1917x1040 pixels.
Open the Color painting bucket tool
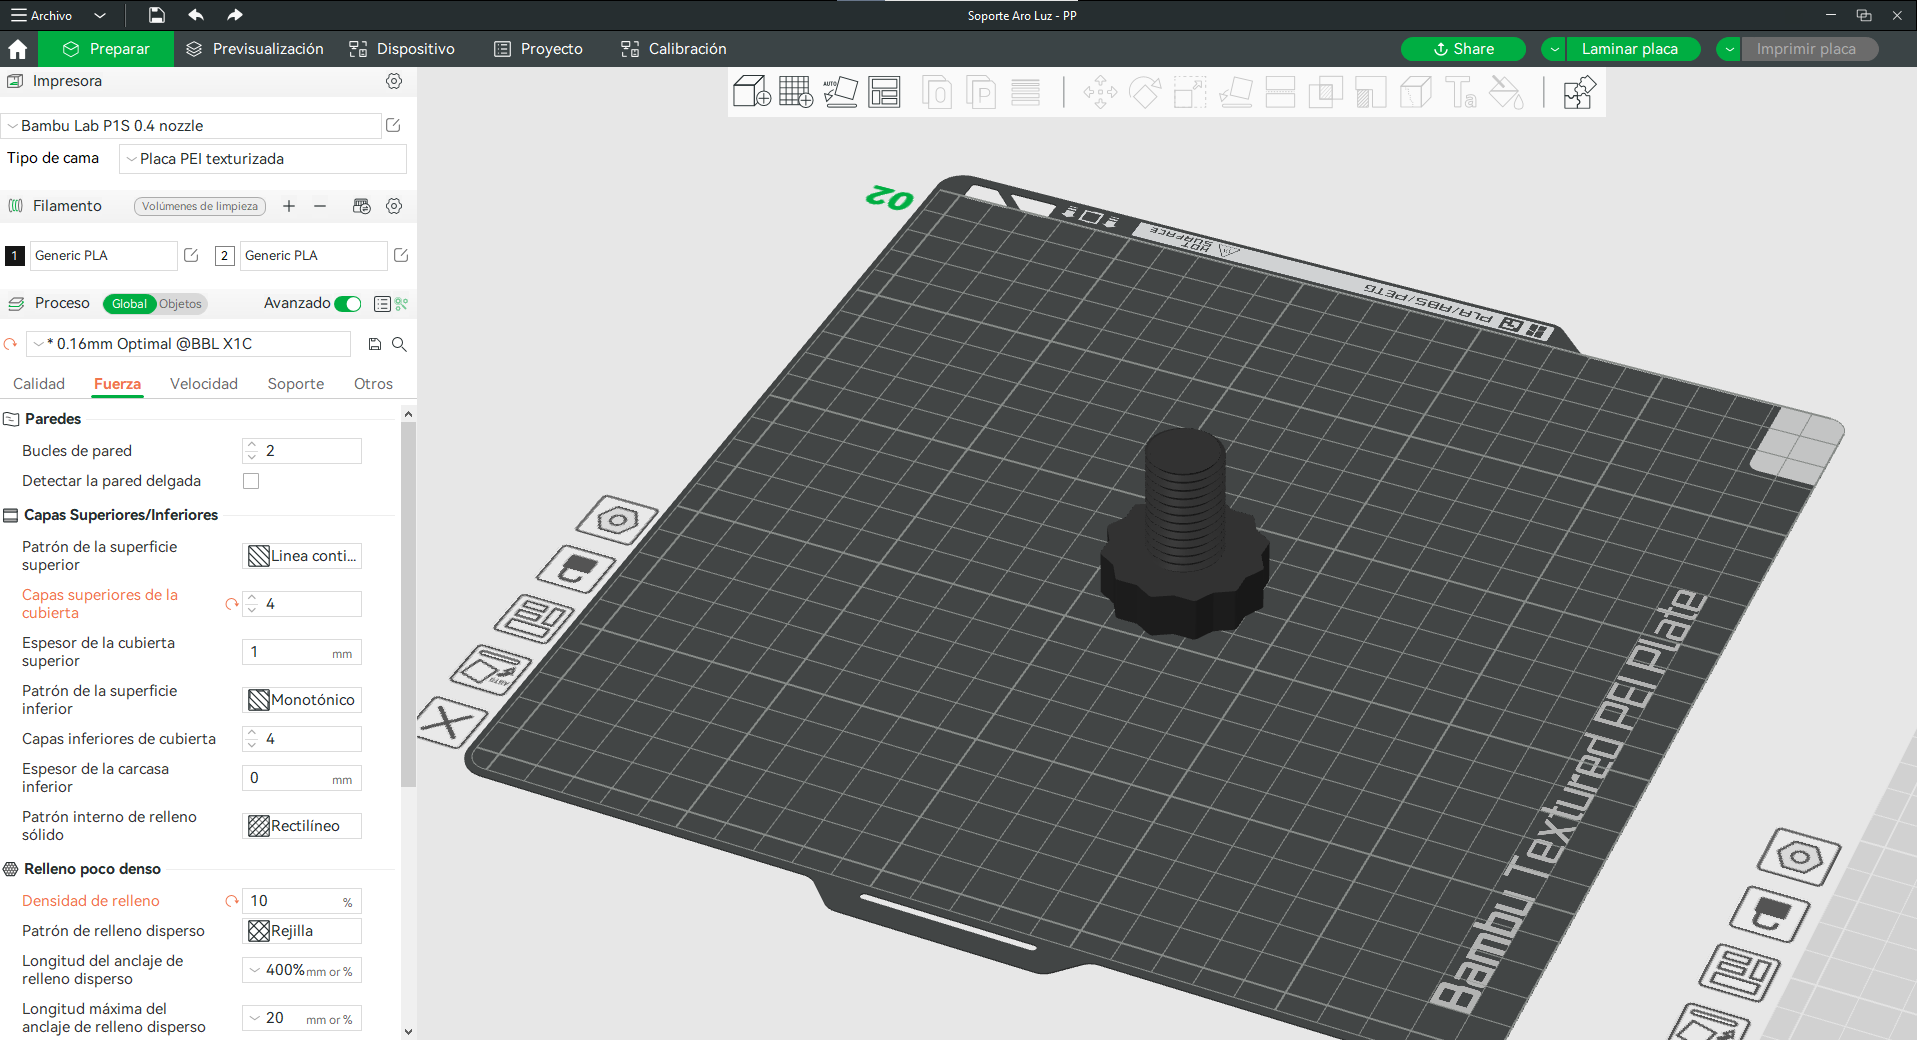(1506, 93)
